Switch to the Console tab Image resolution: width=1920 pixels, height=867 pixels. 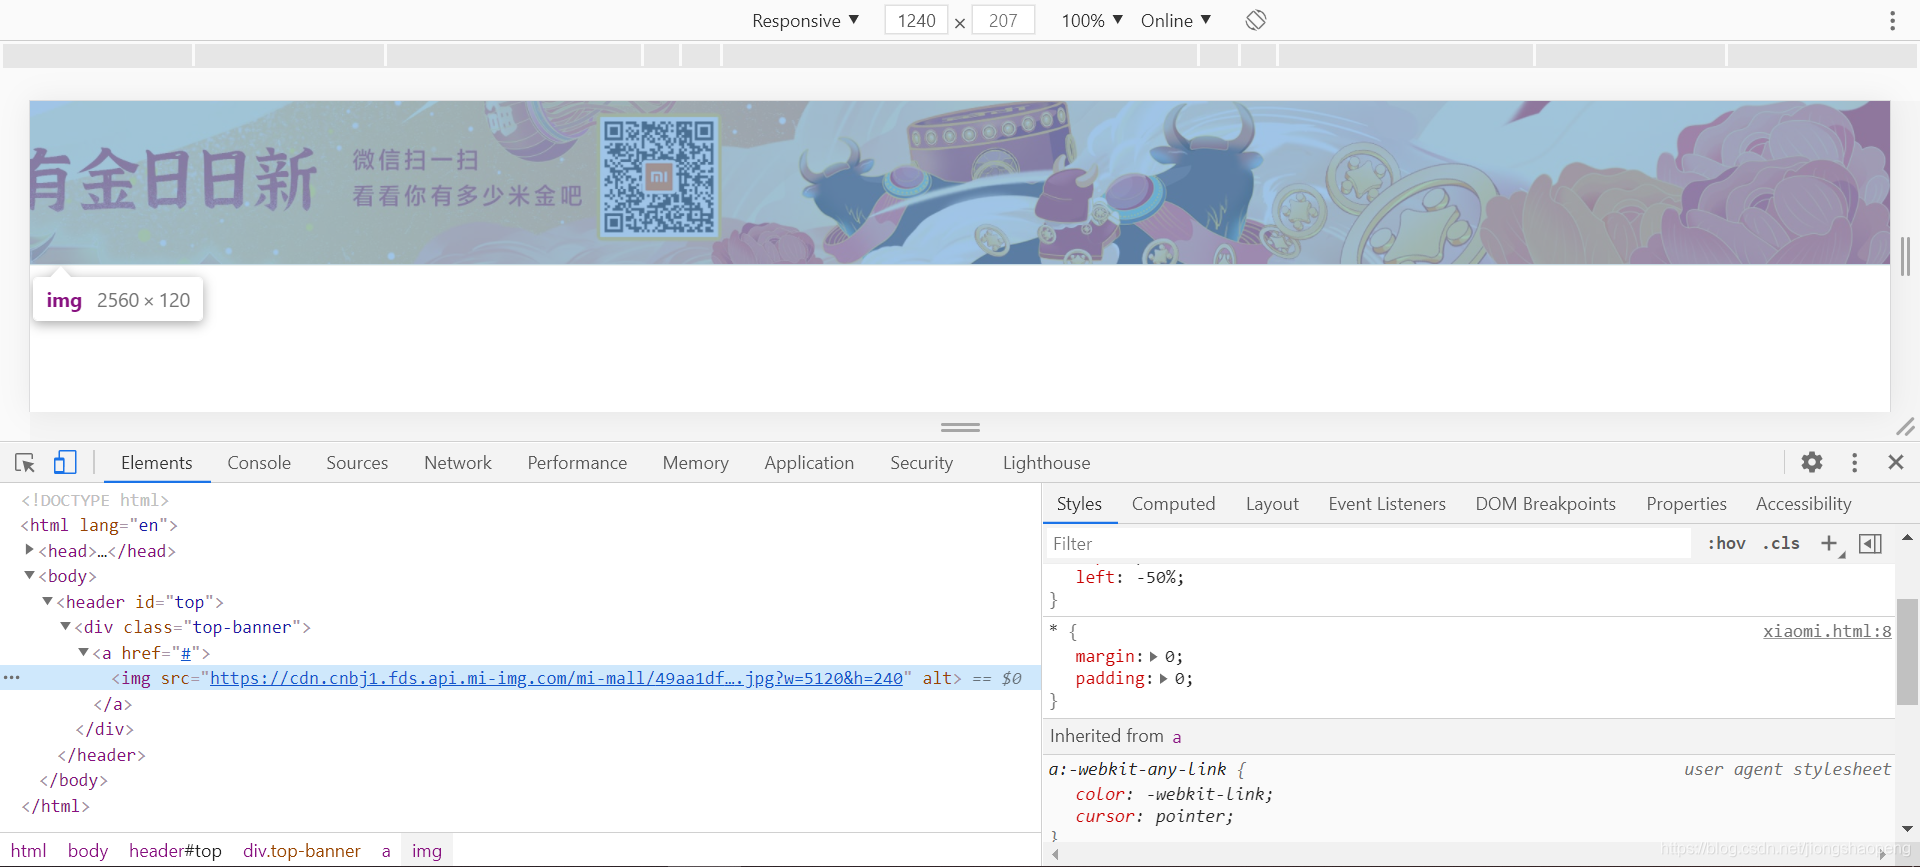tap(259, 463)
